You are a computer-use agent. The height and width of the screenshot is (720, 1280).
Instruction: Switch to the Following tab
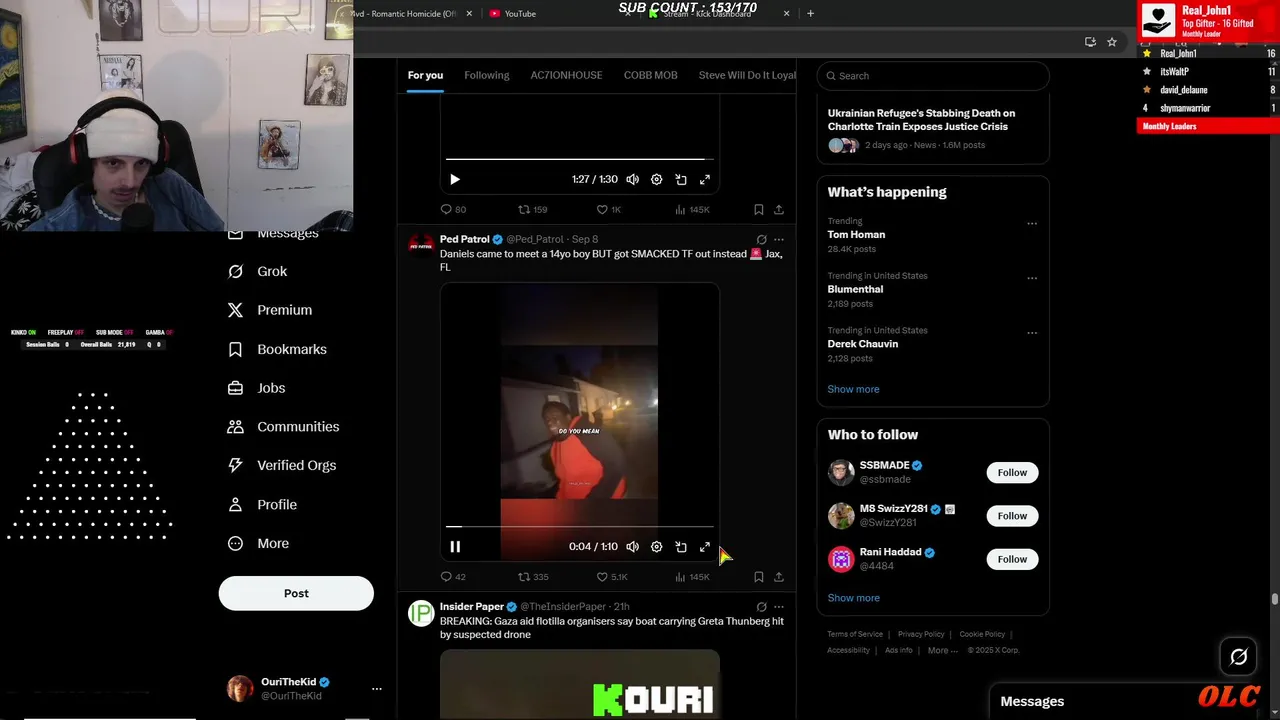(487, 75)
